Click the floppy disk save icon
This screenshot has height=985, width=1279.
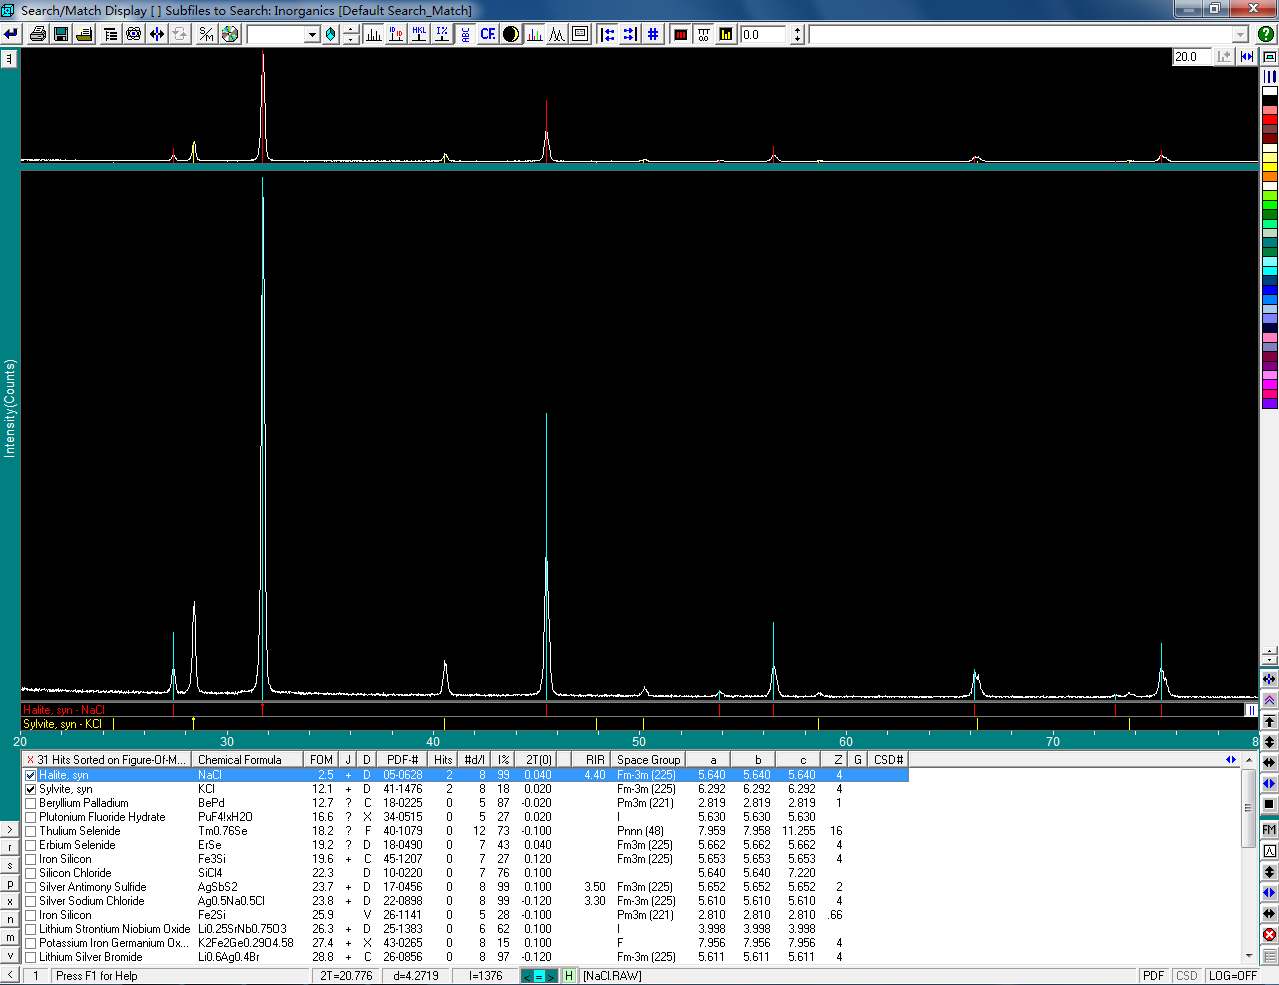point(61,34)
